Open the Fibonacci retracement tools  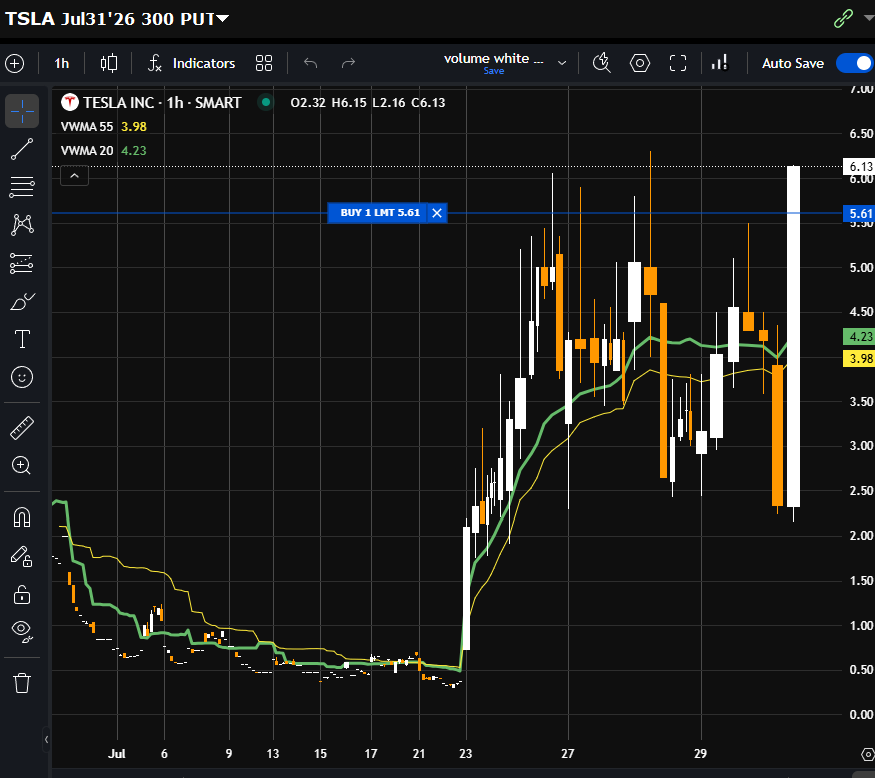coord(22,187)
